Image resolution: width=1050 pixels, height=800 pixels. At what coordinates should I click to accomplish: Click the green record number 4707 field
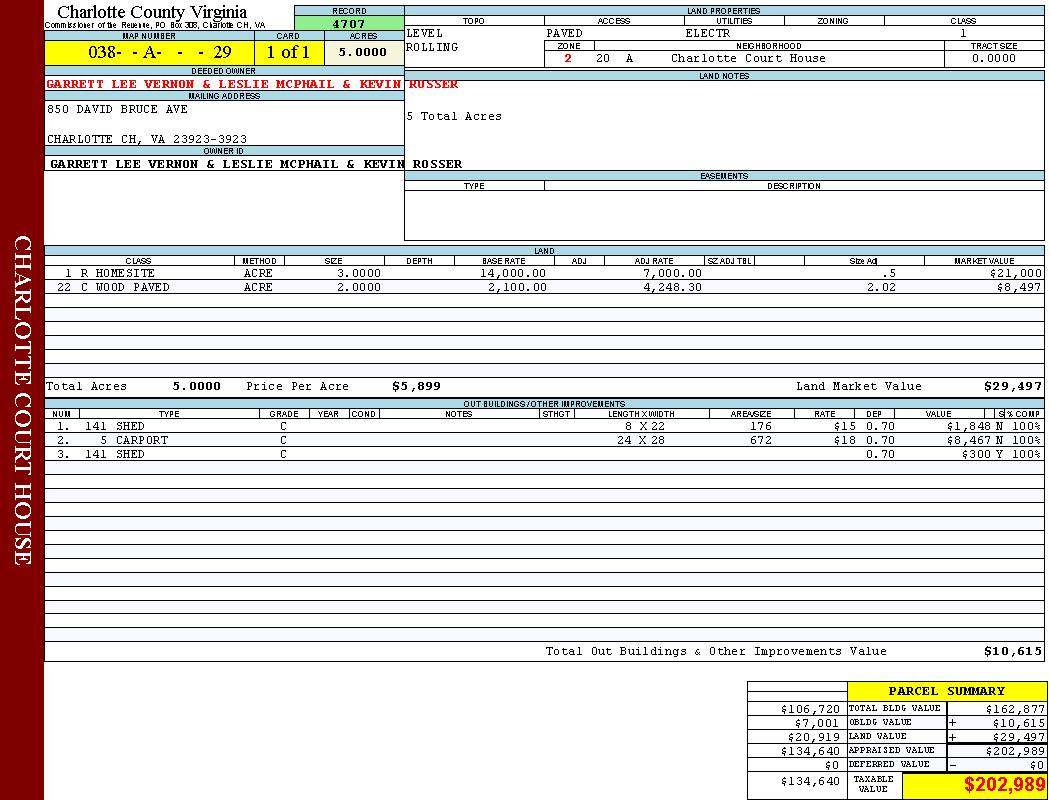point(349,24)
